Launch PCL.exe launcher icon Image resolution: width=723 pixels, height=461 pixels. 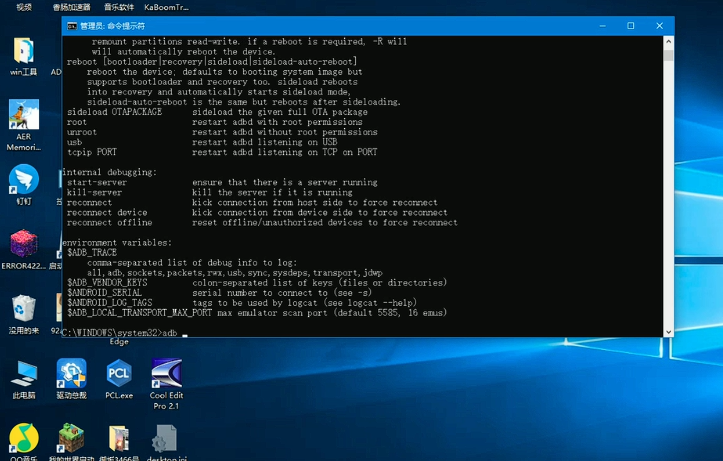pyautogui.click(x=119, y=373)
